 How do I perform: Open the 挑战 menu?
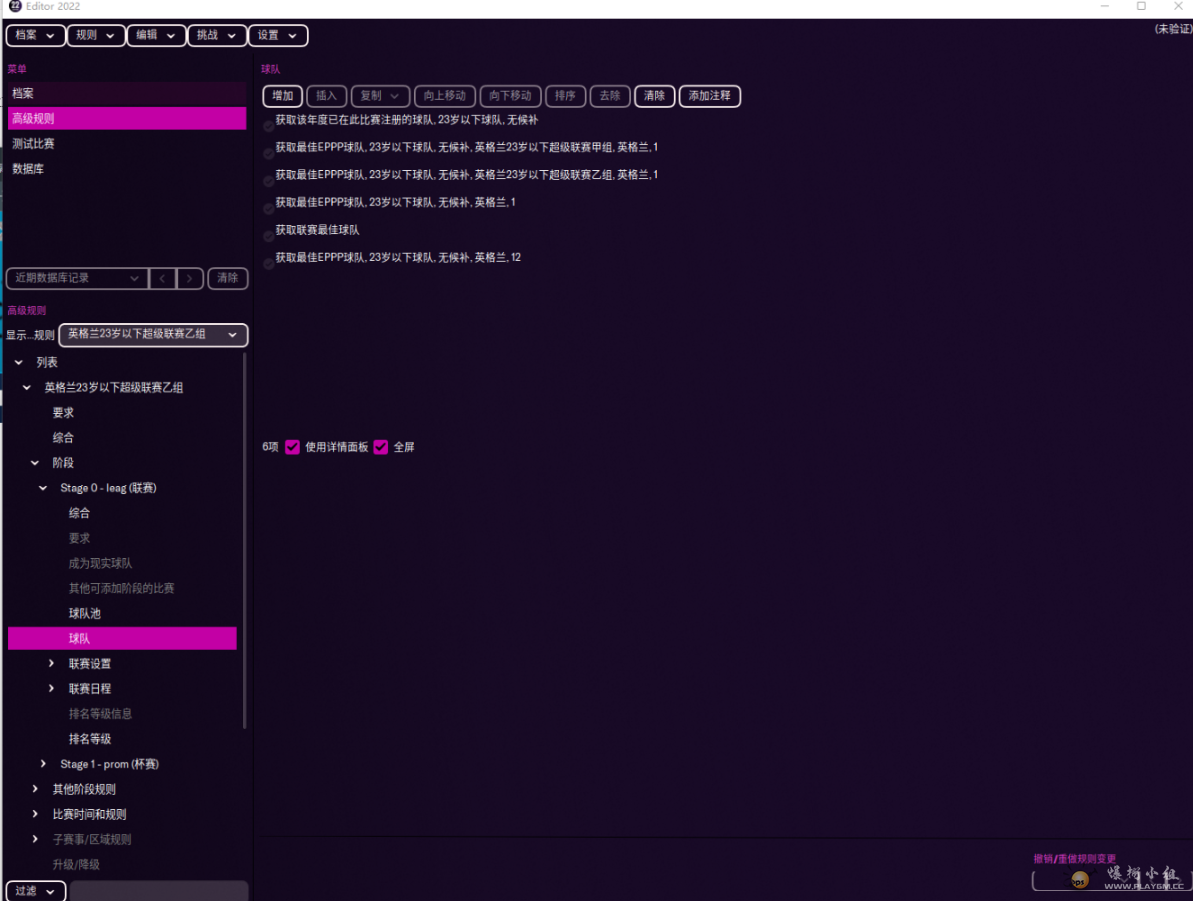pyautogui.click(x=217, y=35)
